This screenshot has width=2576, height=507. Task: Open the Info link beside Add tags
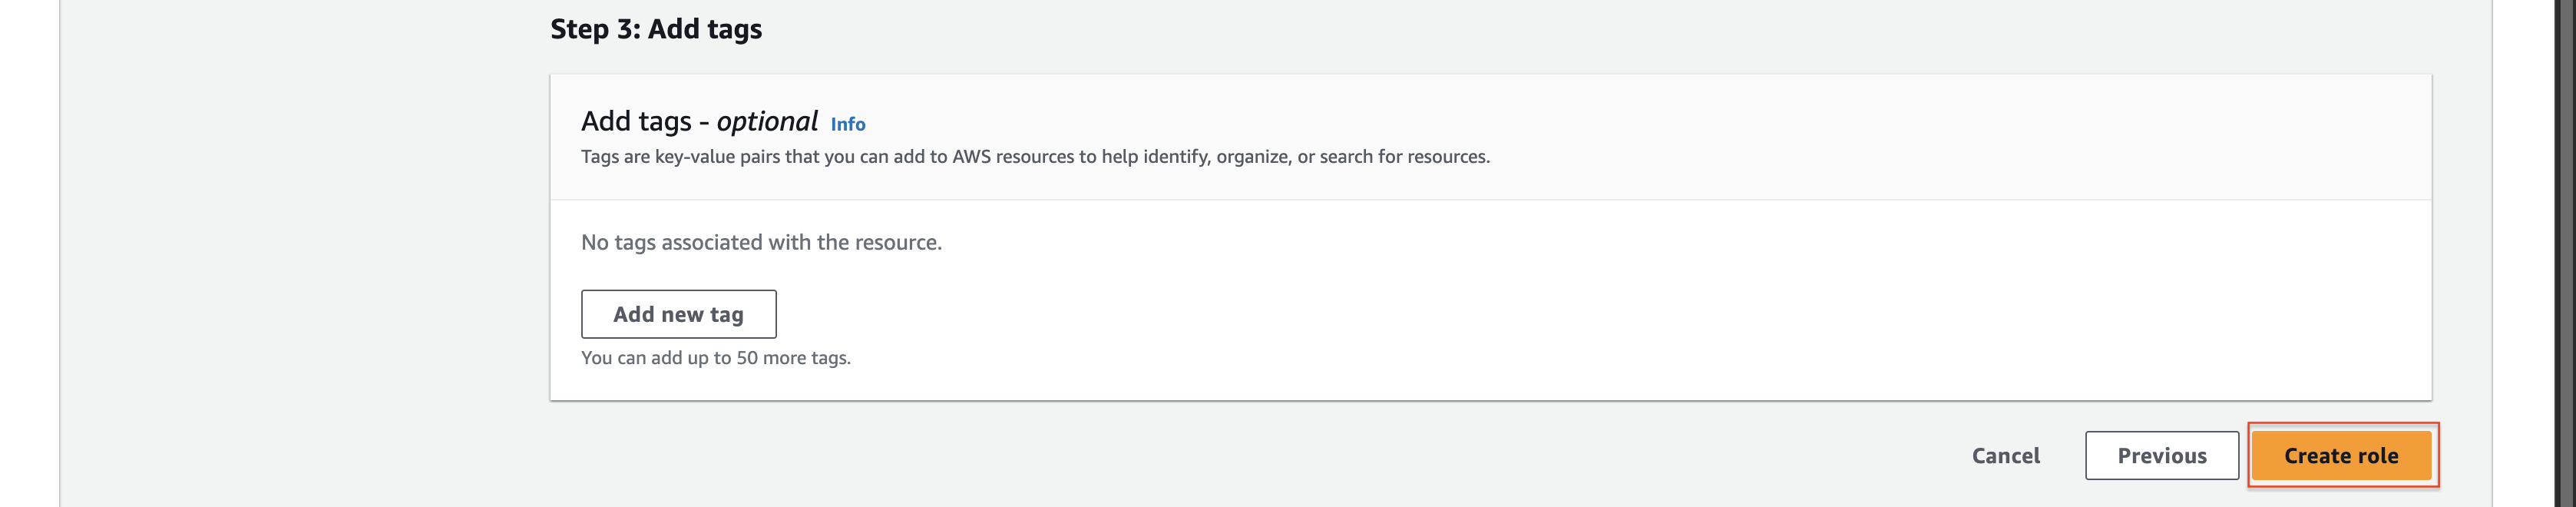tap(847, 124)
